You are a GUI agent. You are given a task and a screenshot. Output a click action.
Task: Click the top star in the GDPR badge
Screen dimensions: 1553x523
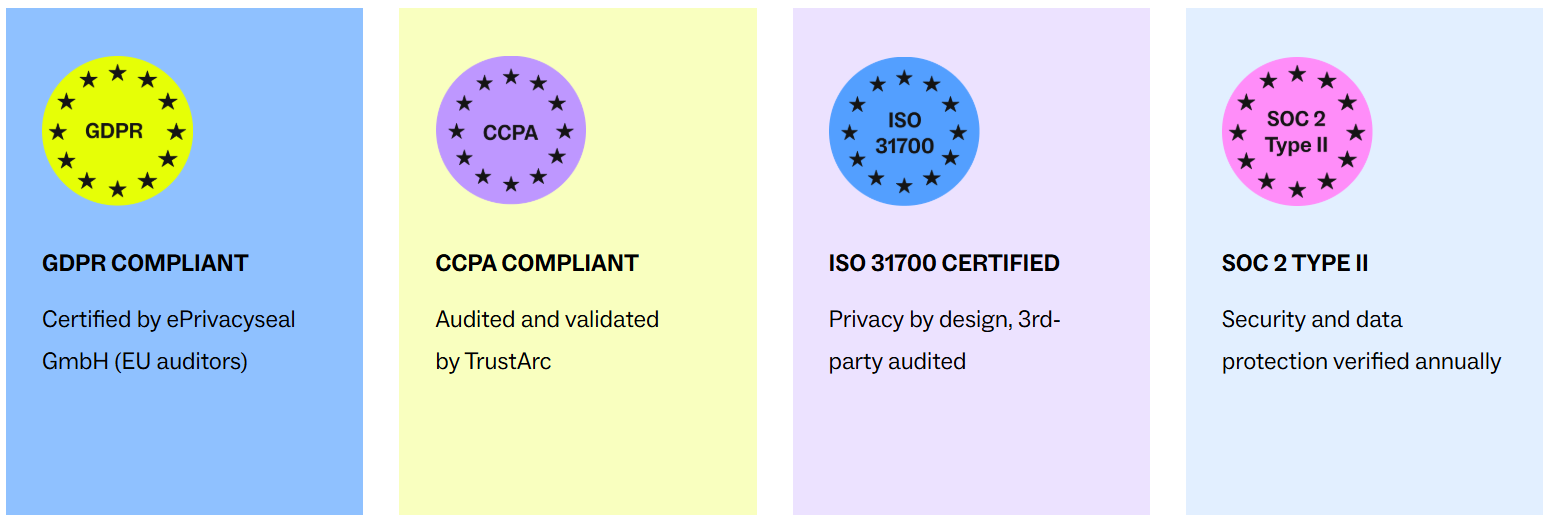[117, 73]
